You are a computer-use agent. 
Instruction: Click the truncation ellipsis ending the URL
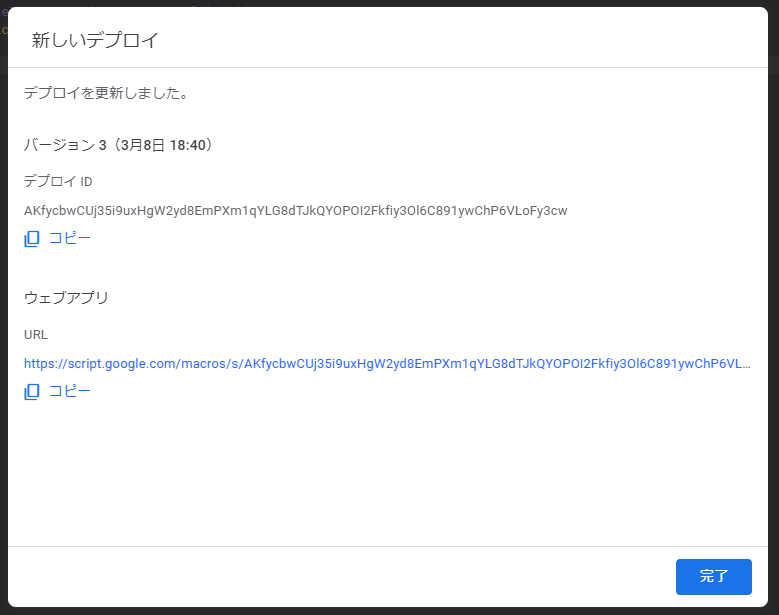[746, 366]
